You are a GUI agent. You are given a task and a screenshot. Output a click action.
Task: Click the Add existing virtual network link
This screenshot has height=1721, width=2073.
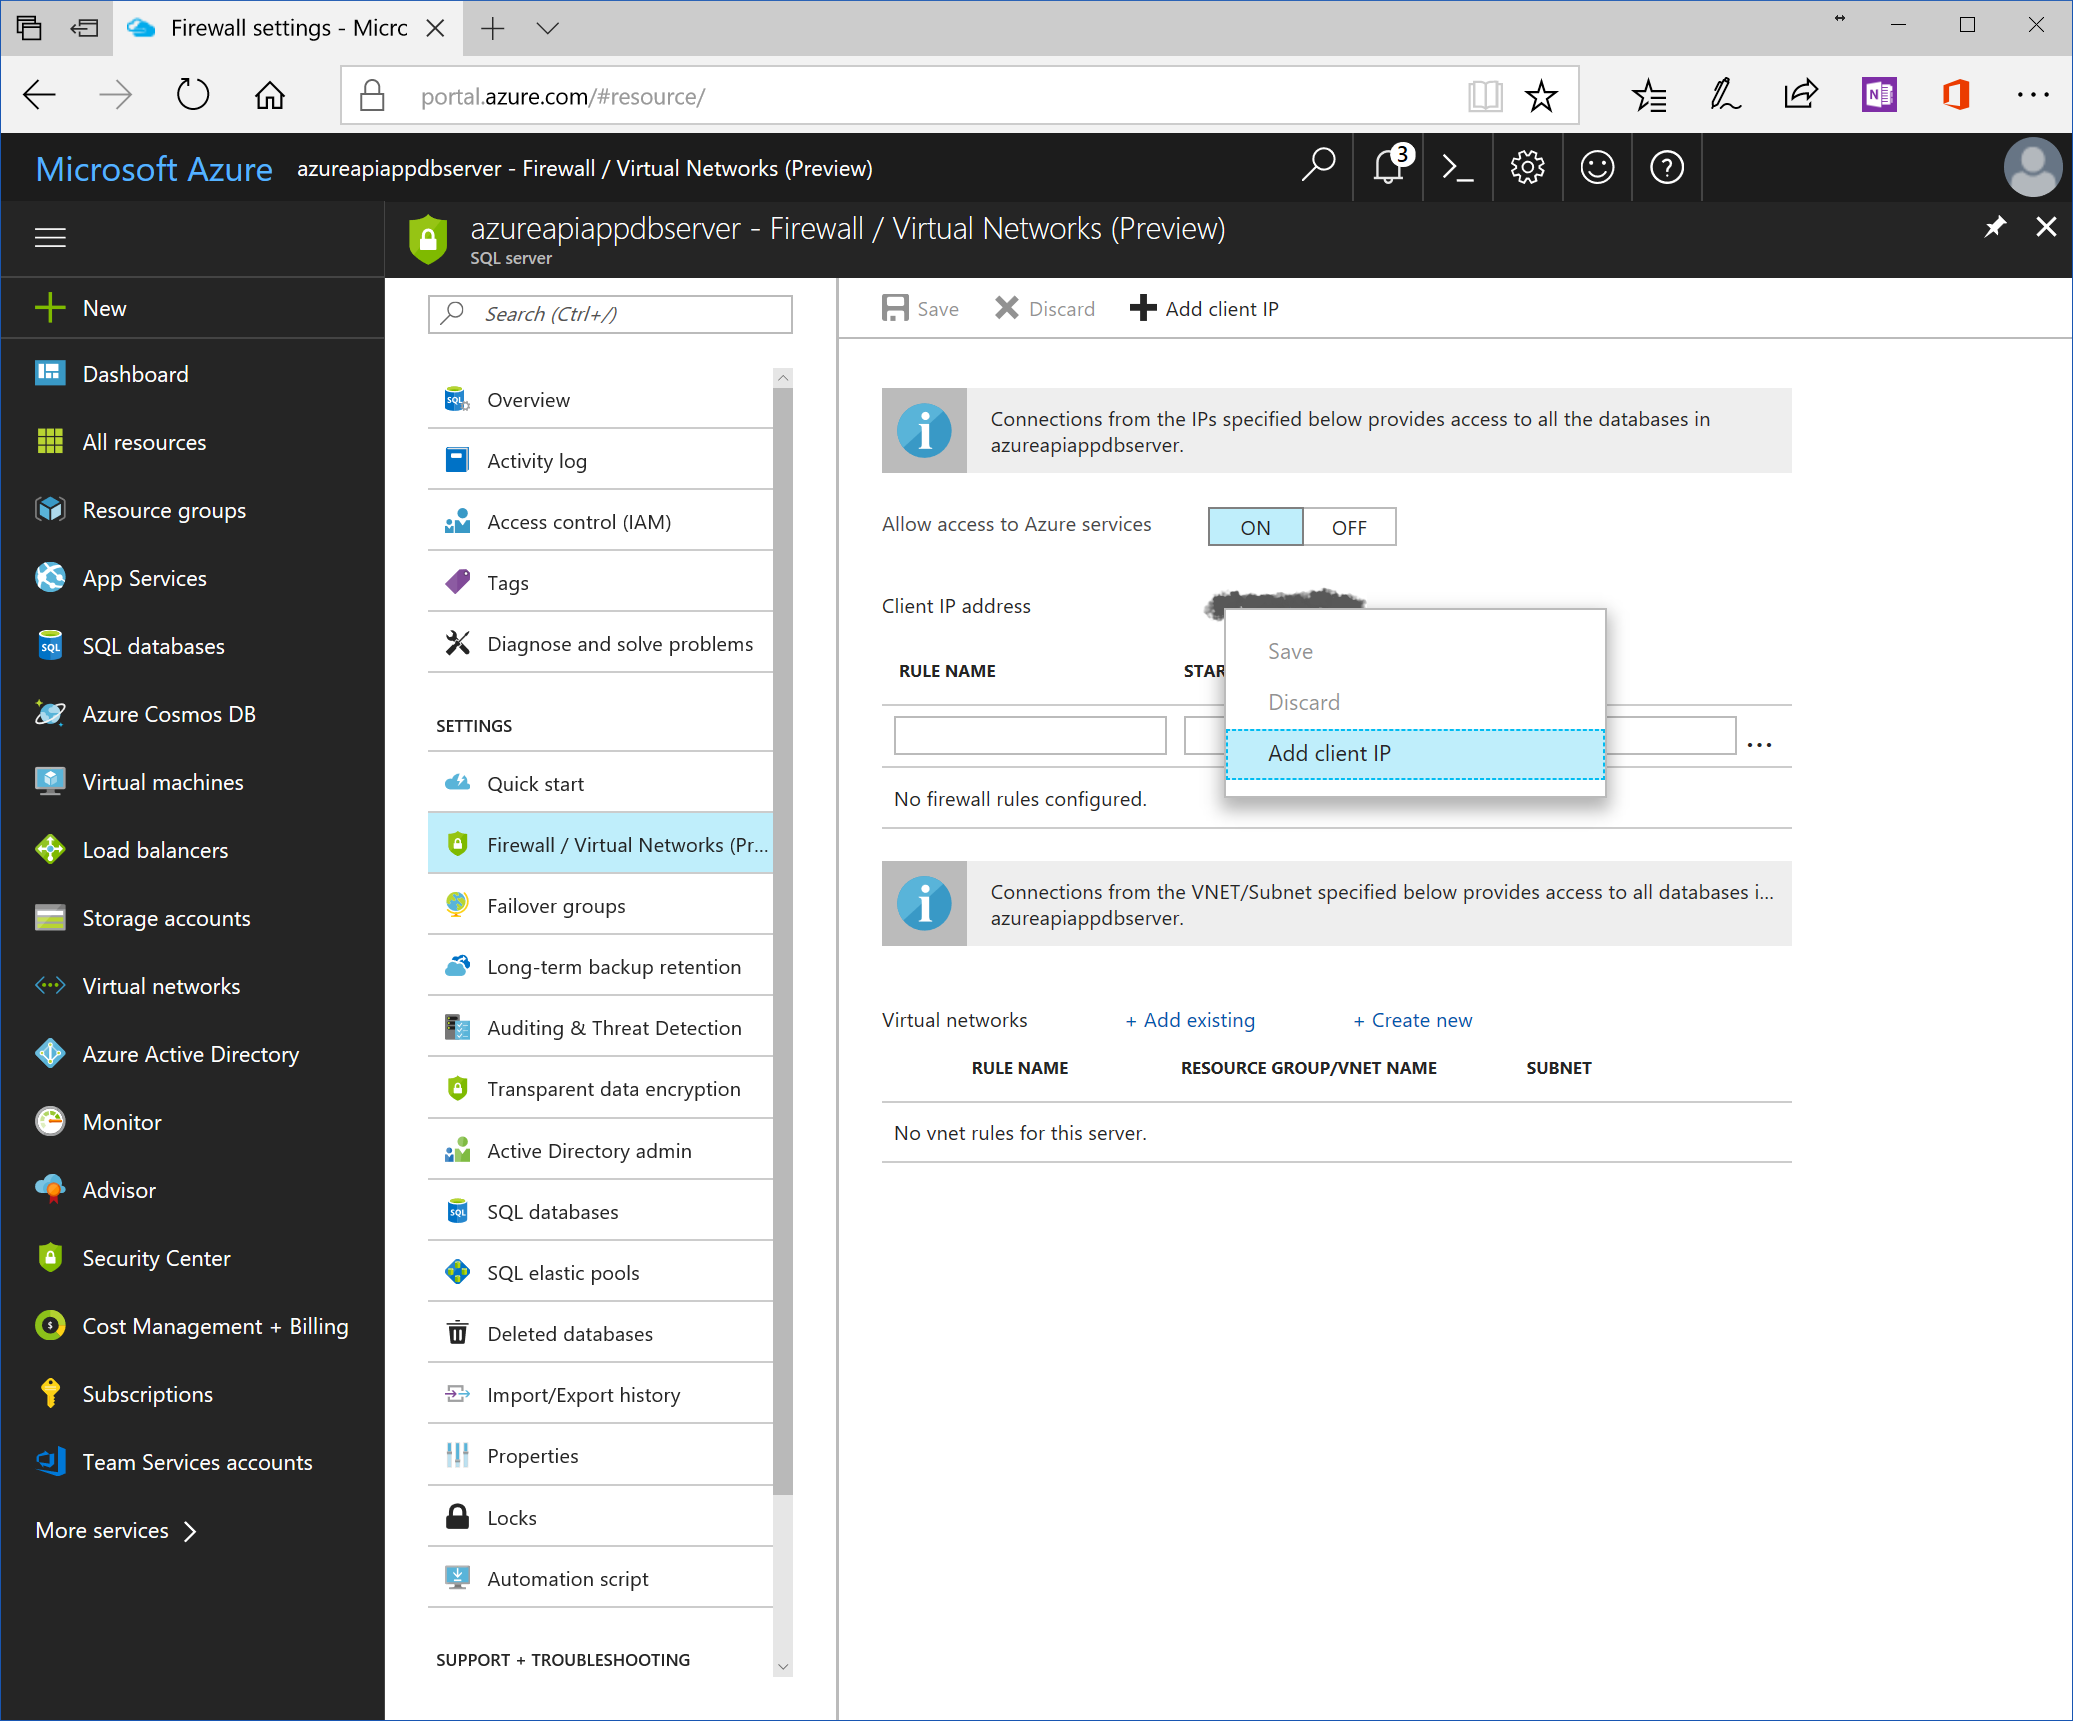[x=1190, y=1020]
